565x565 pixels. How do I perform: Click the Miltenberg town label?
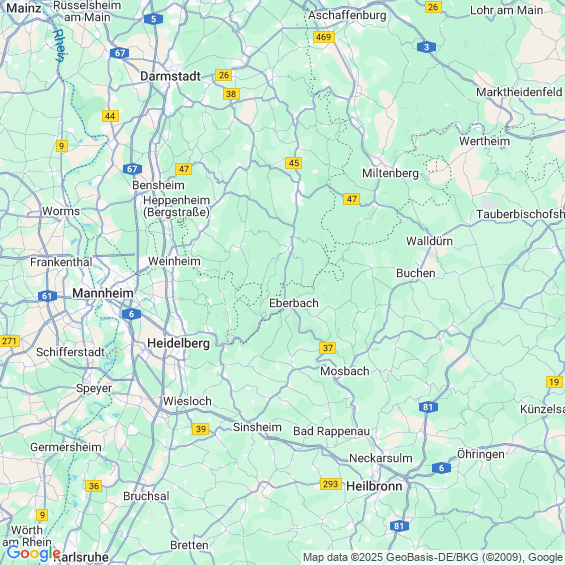click(391, 174)
